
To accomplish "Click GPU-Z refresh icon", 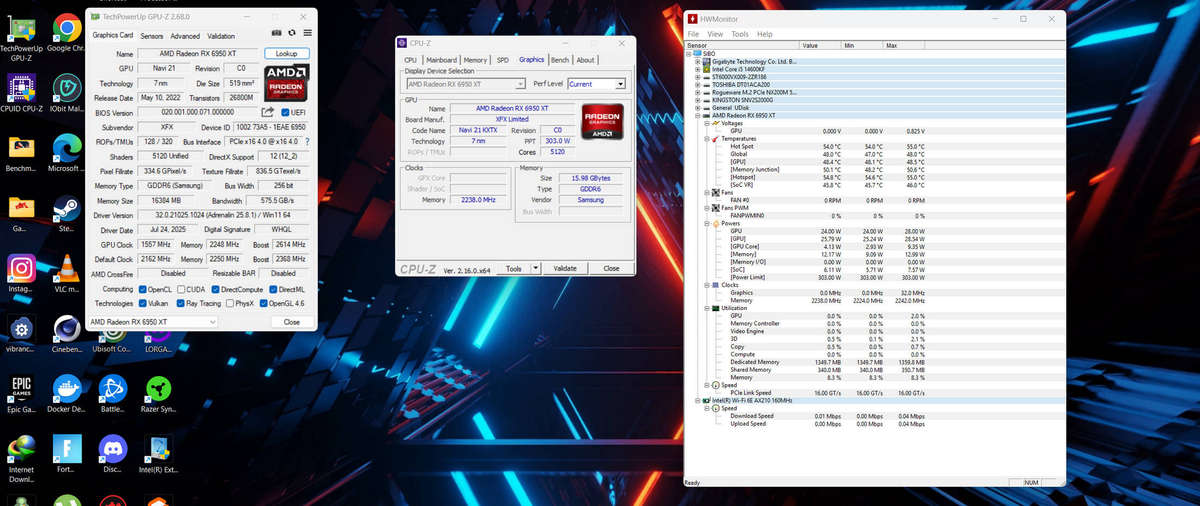I will (292, 33).
